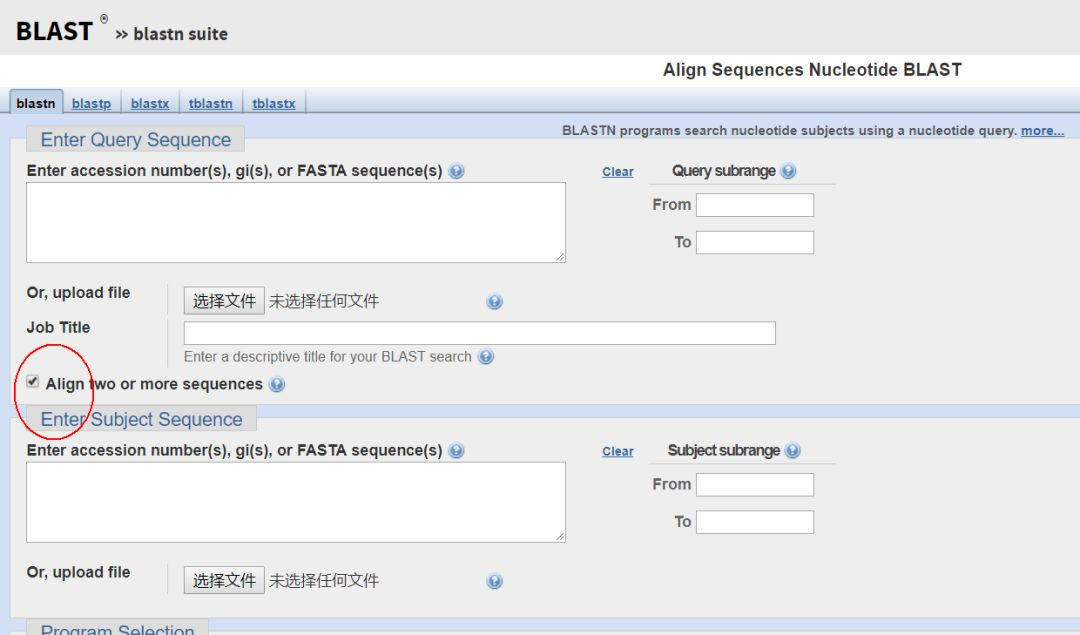Click help icon next to Subject subrange
Viewport: 1080px width, 635px height.
point(793,451)
